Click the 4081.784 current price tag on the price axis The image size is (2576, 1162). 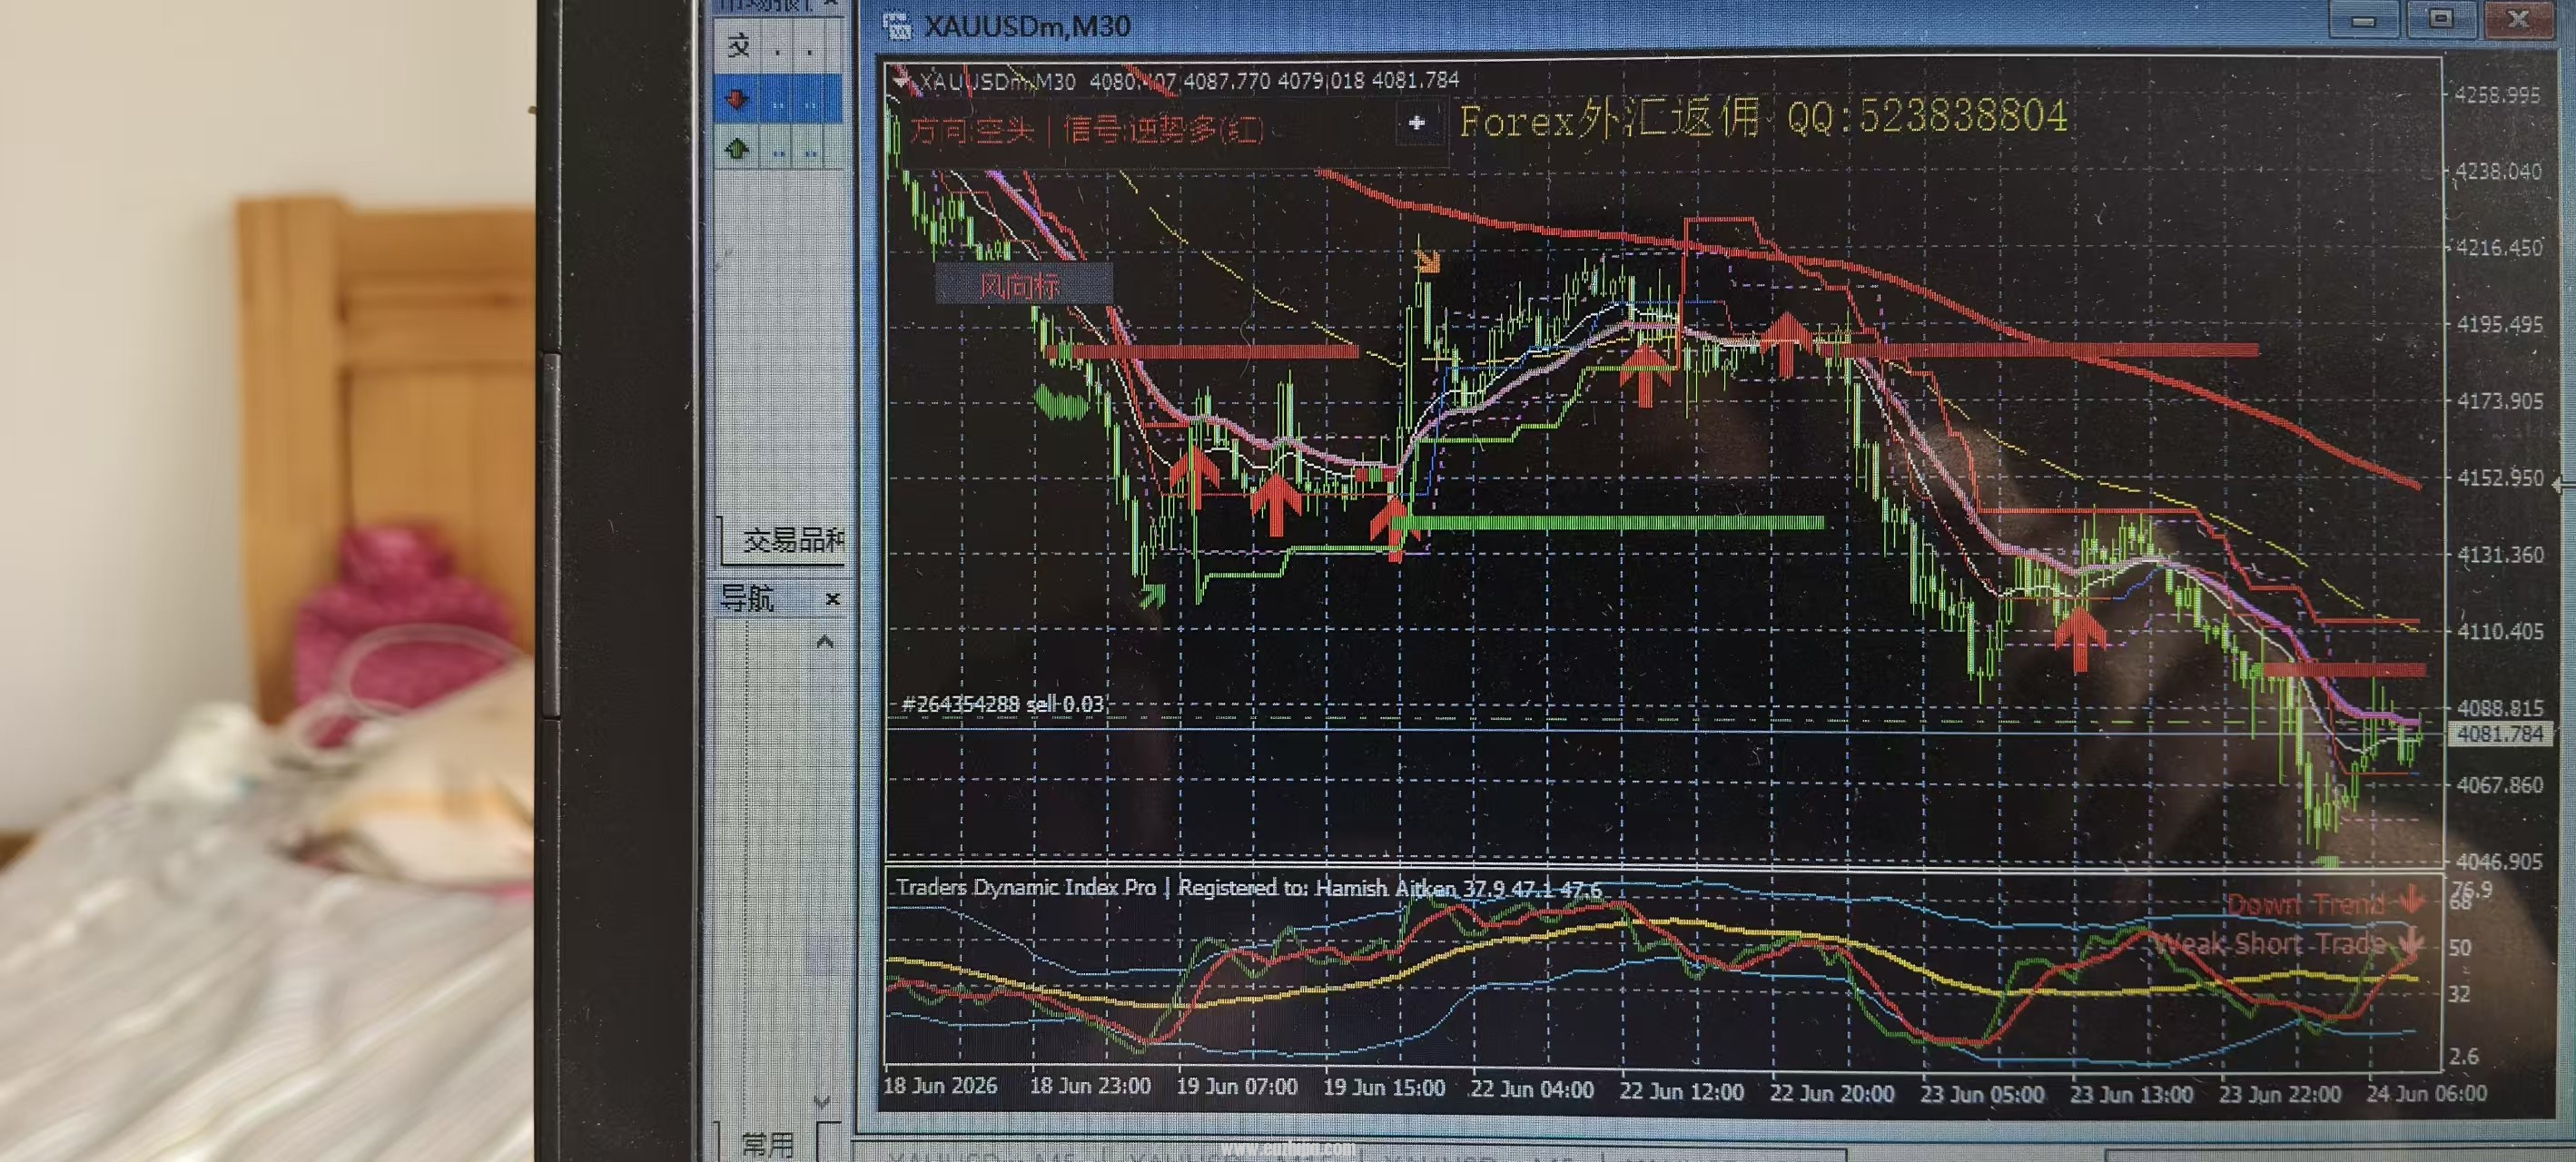tap(2500, 734)
